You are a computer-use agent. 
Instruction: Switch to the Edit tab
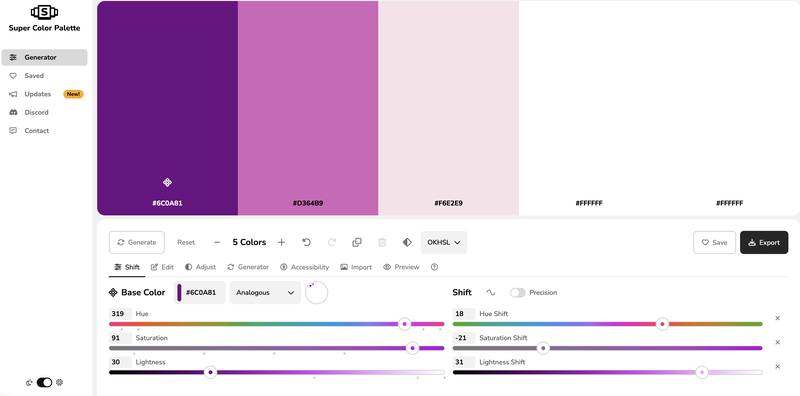[x=162, y=267]
